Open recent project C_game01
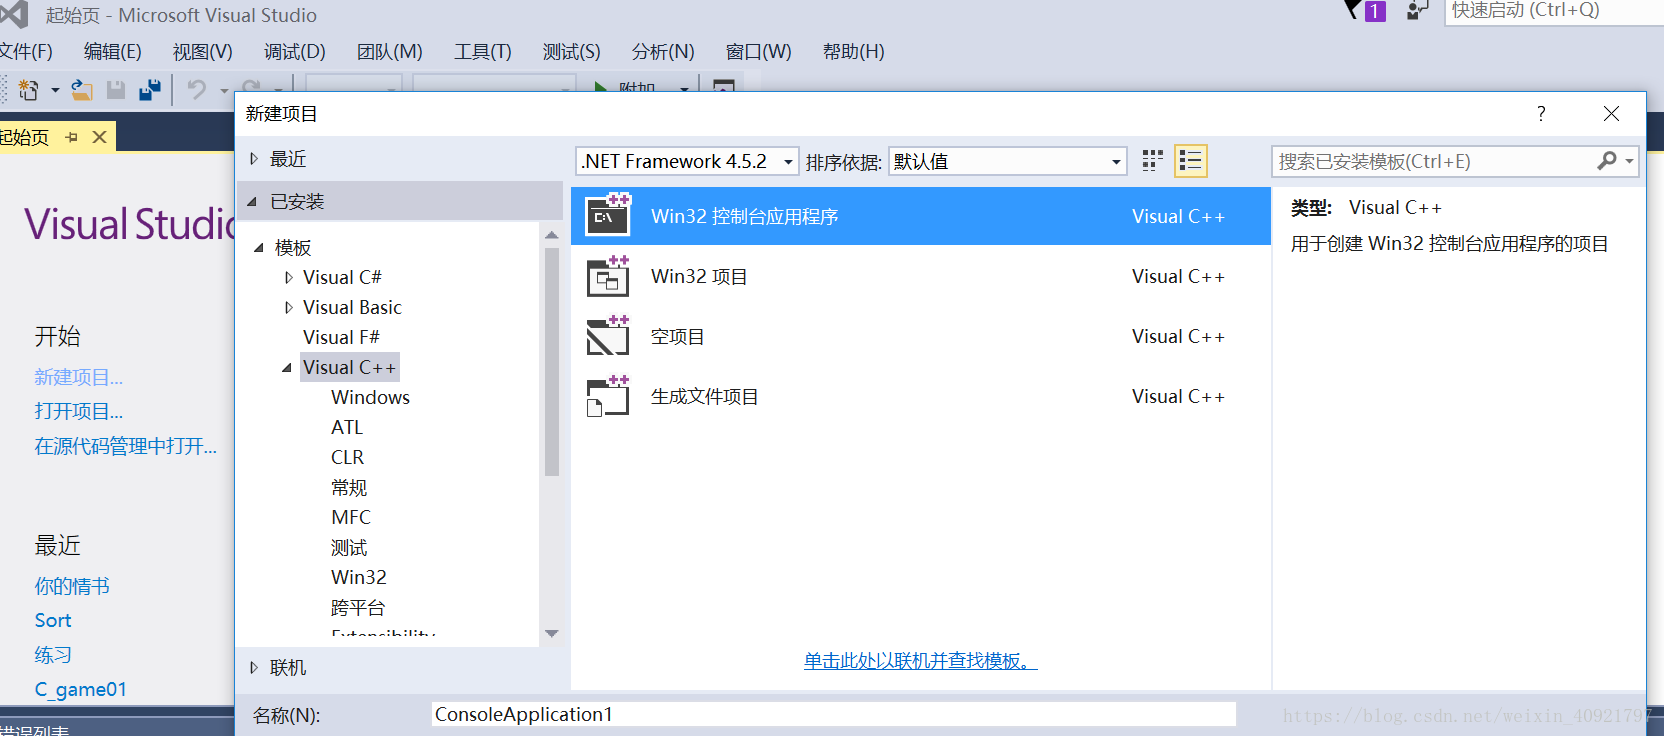Image resolution: width=1664 pixels, height=736 pixels. pyautogui.click(x=81, y=689)
